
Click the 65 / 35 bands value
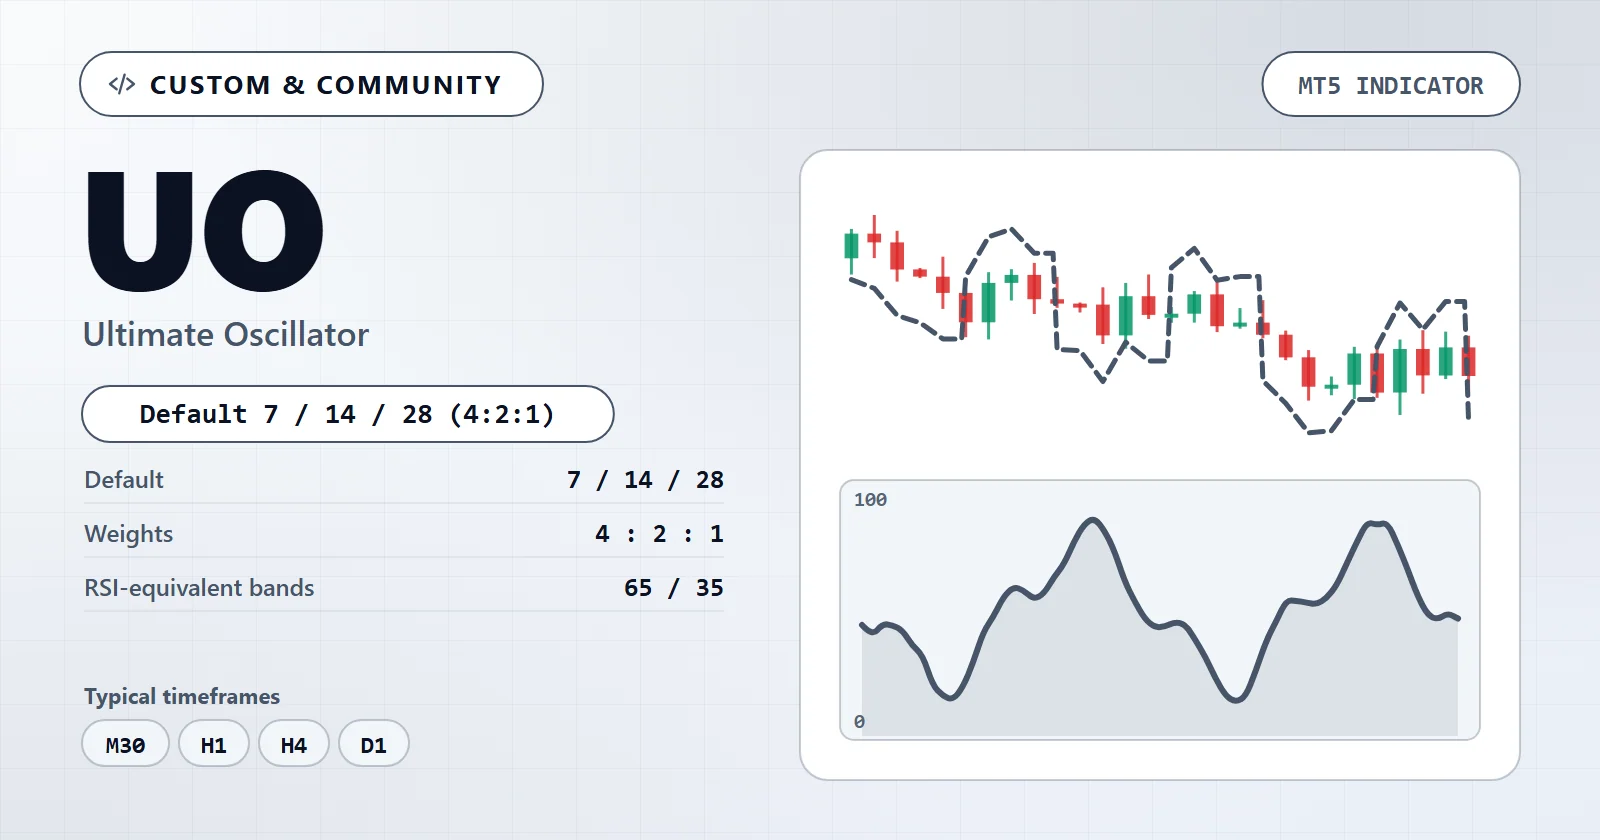(x=673, y=588)
